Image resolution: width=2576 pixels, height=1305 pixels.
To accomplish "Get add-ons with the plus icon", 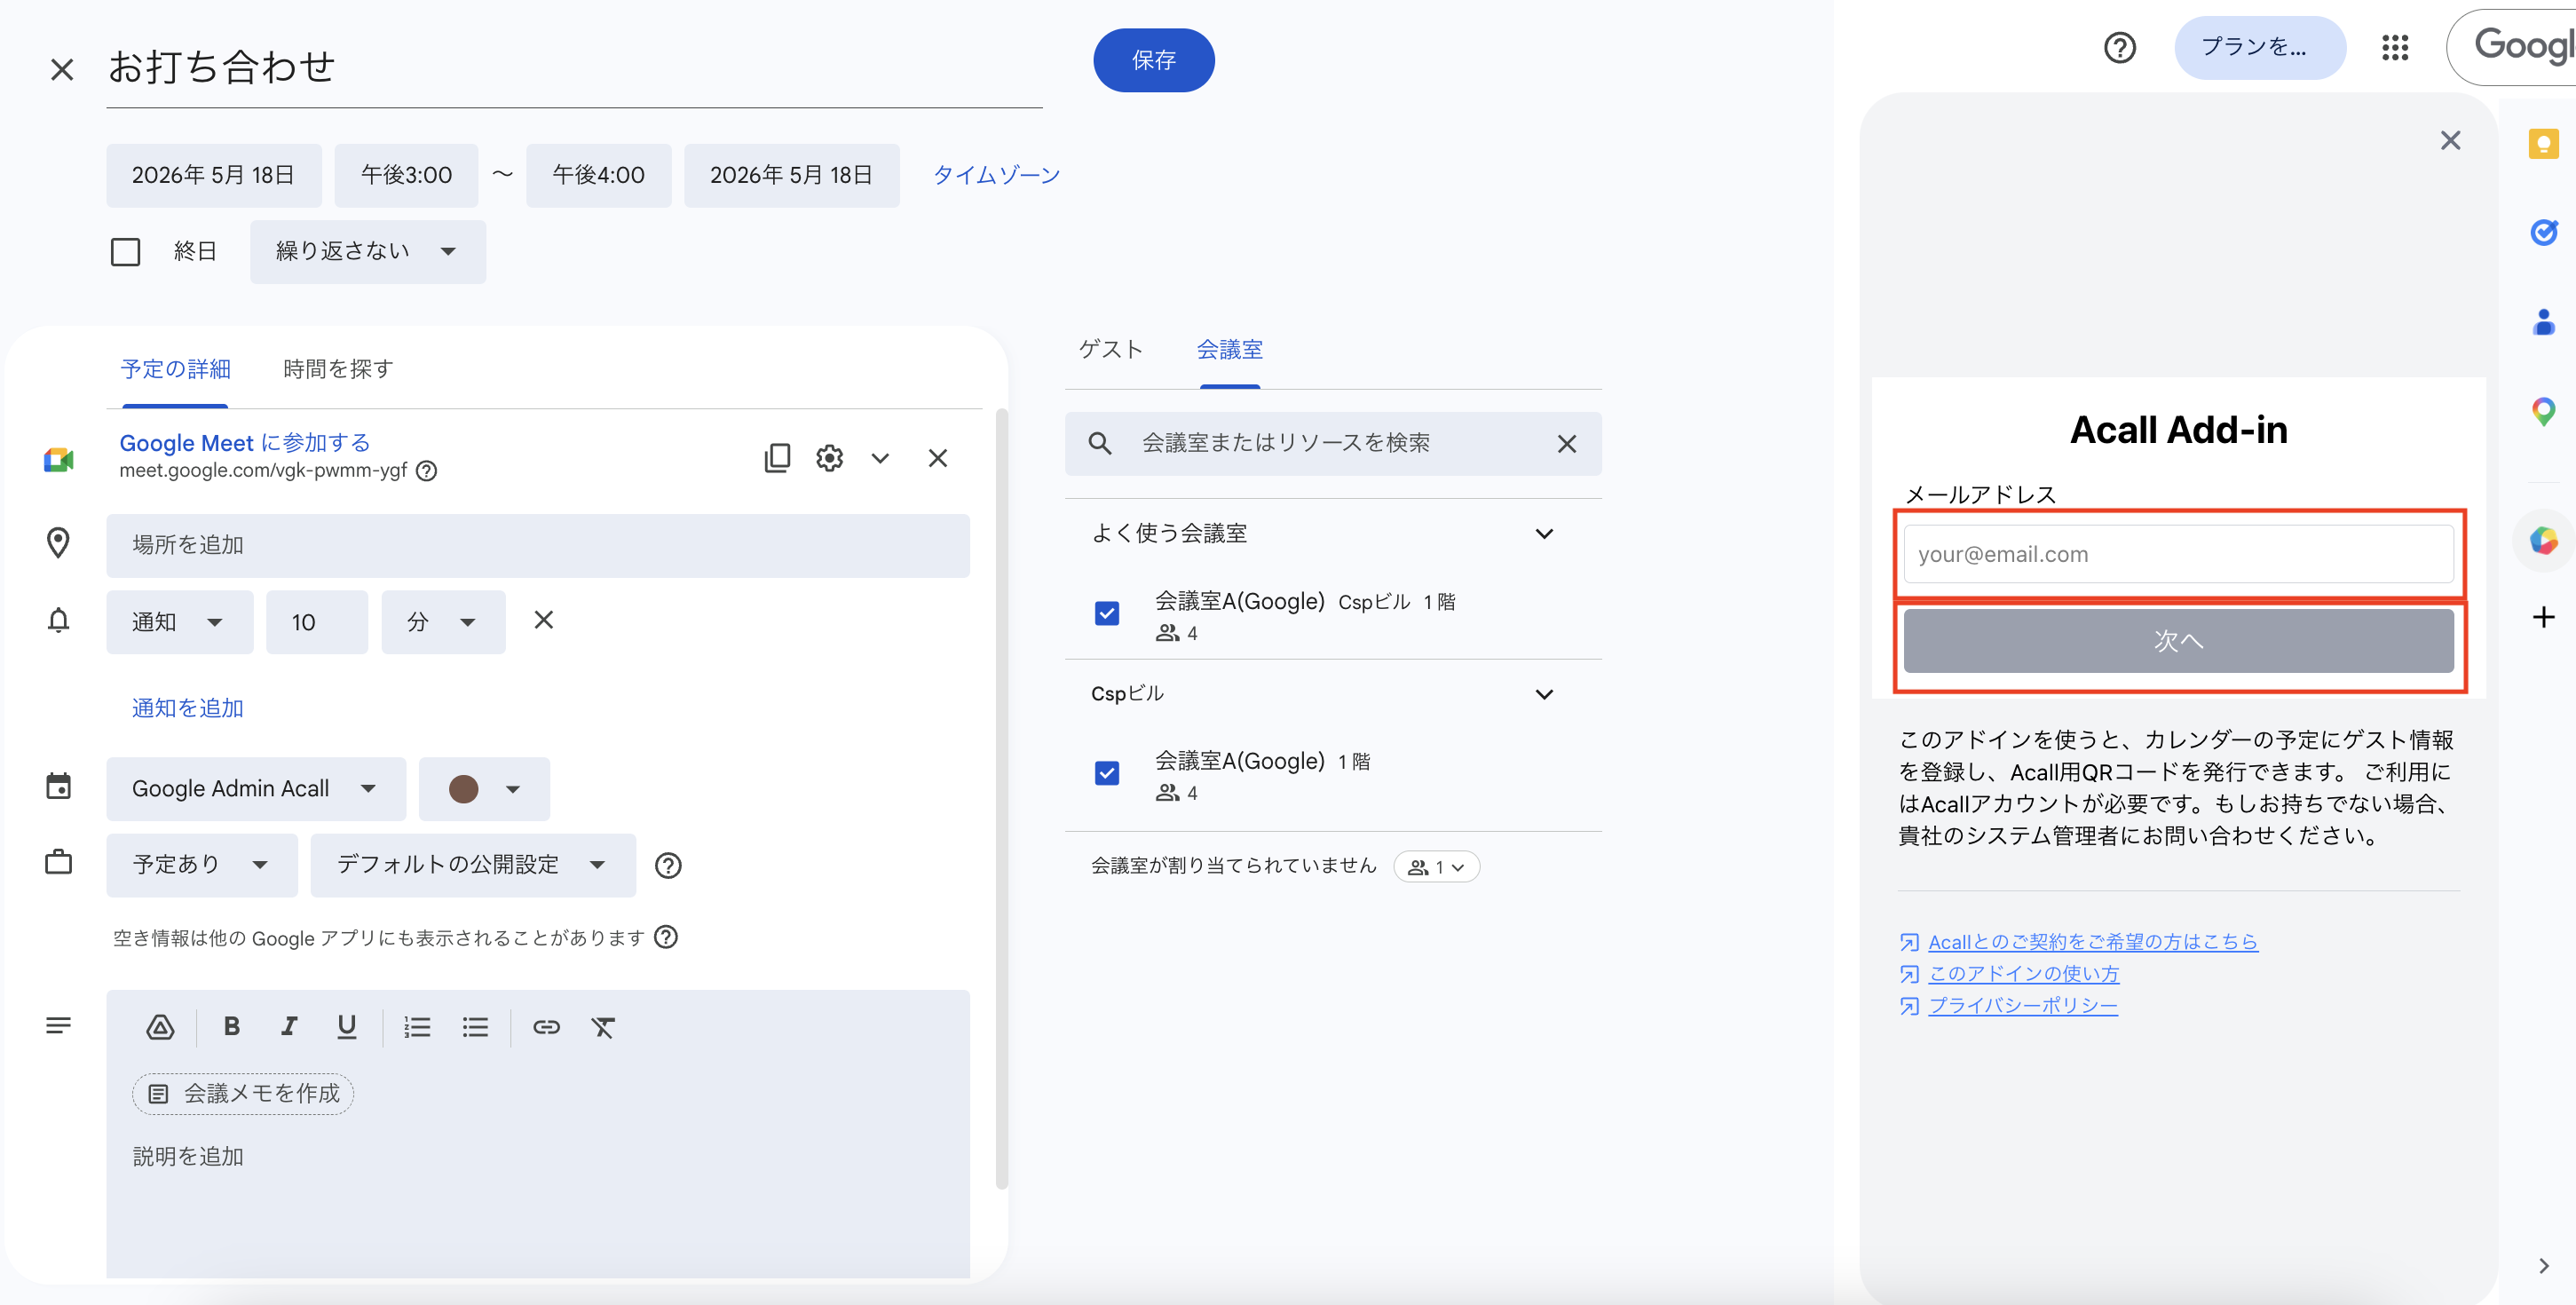I will [x=2543, y=617].
